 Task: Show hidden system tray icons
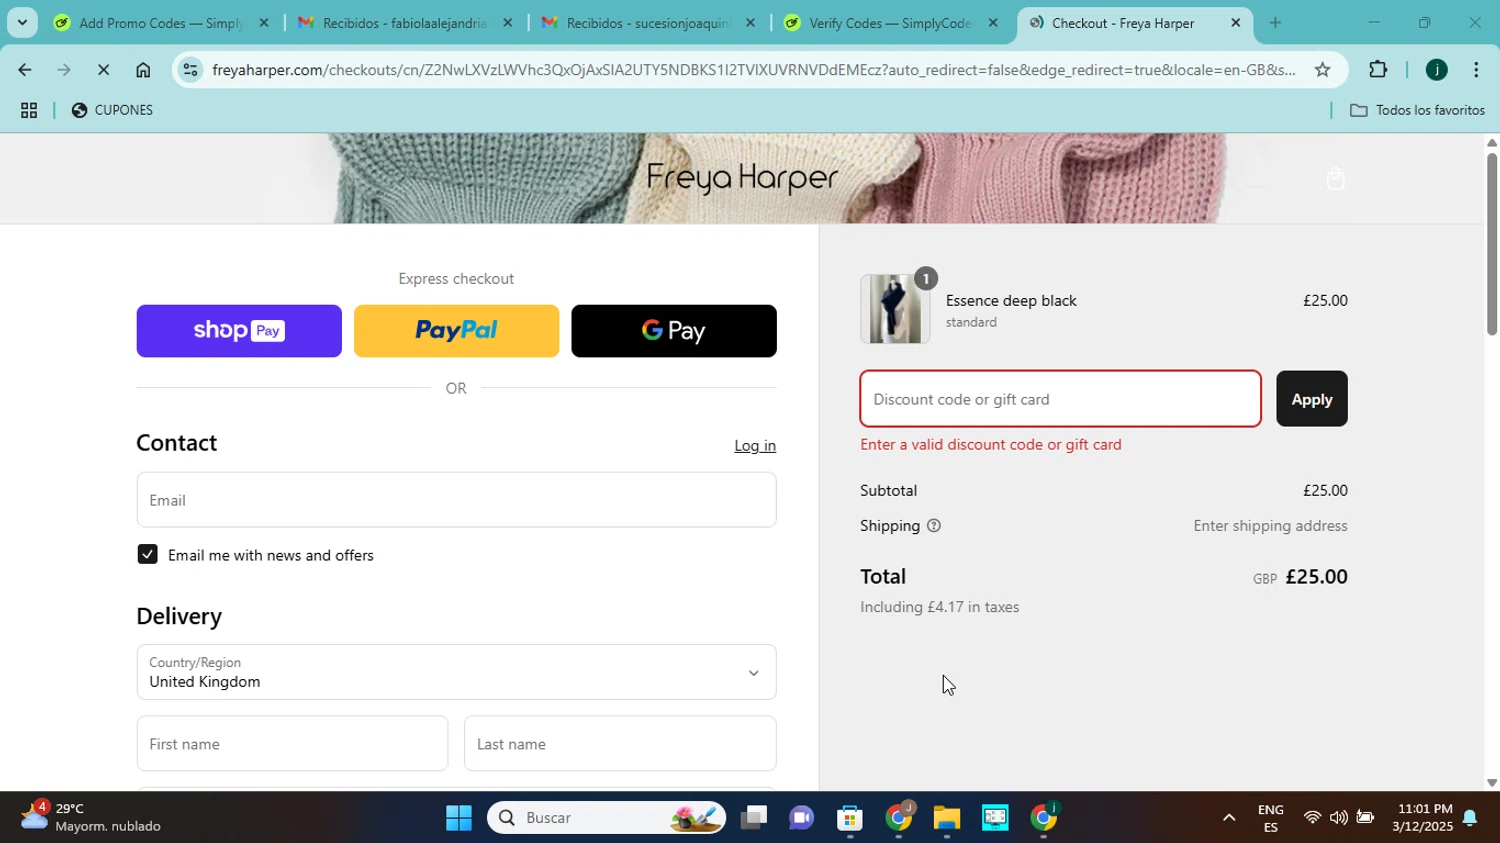click(1229, 818)
